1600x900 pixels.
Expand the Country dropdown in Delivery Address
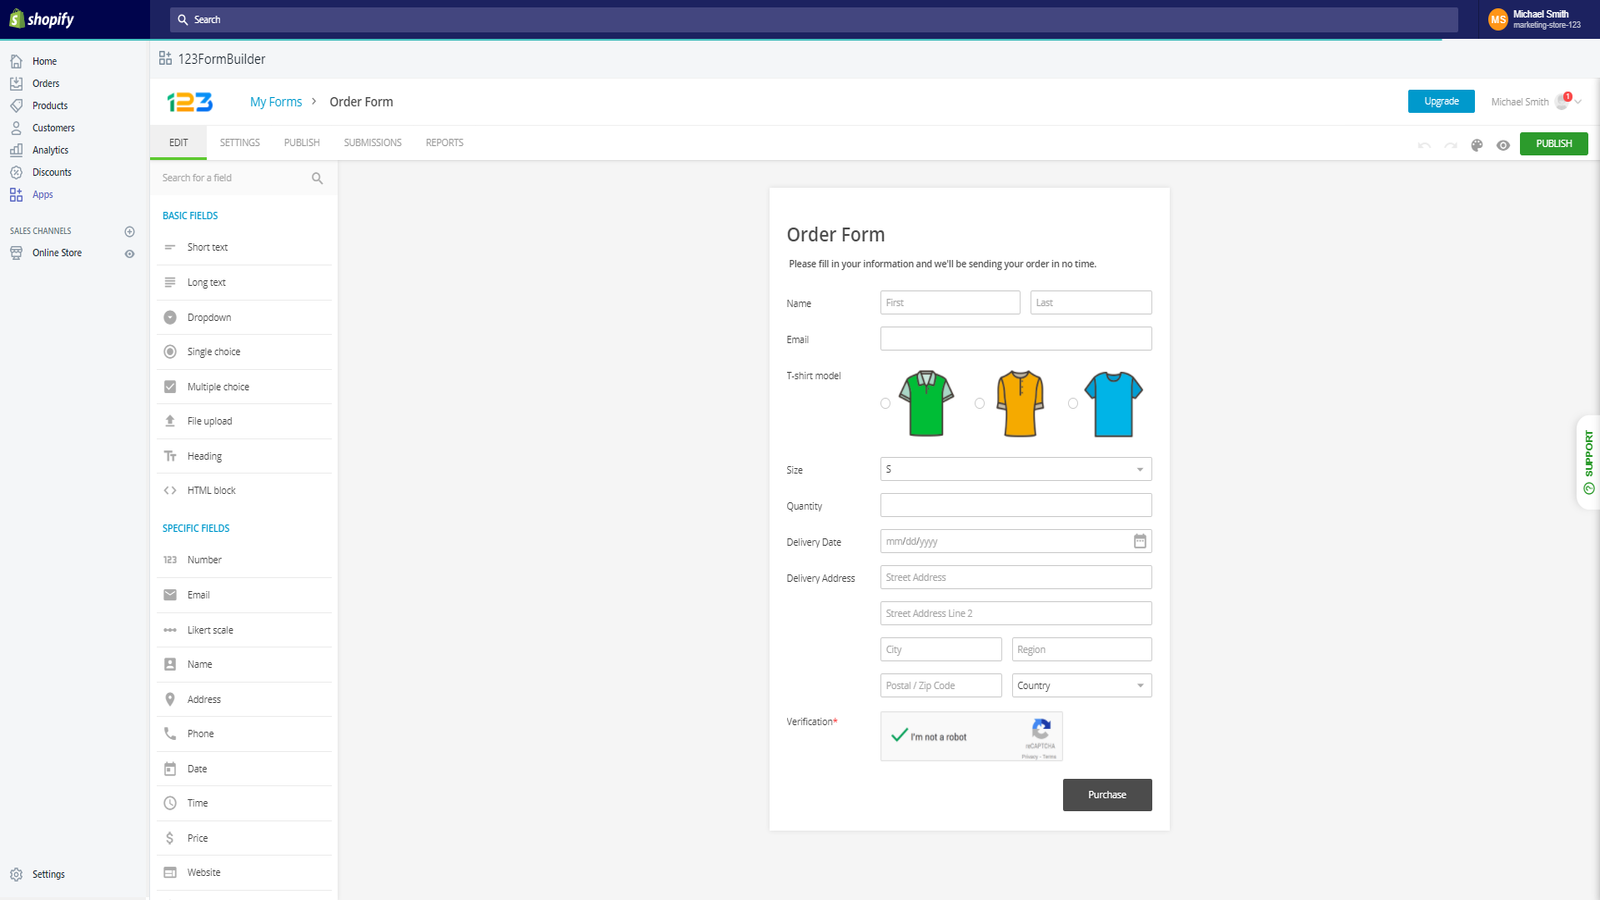[x=1081, y=685]
